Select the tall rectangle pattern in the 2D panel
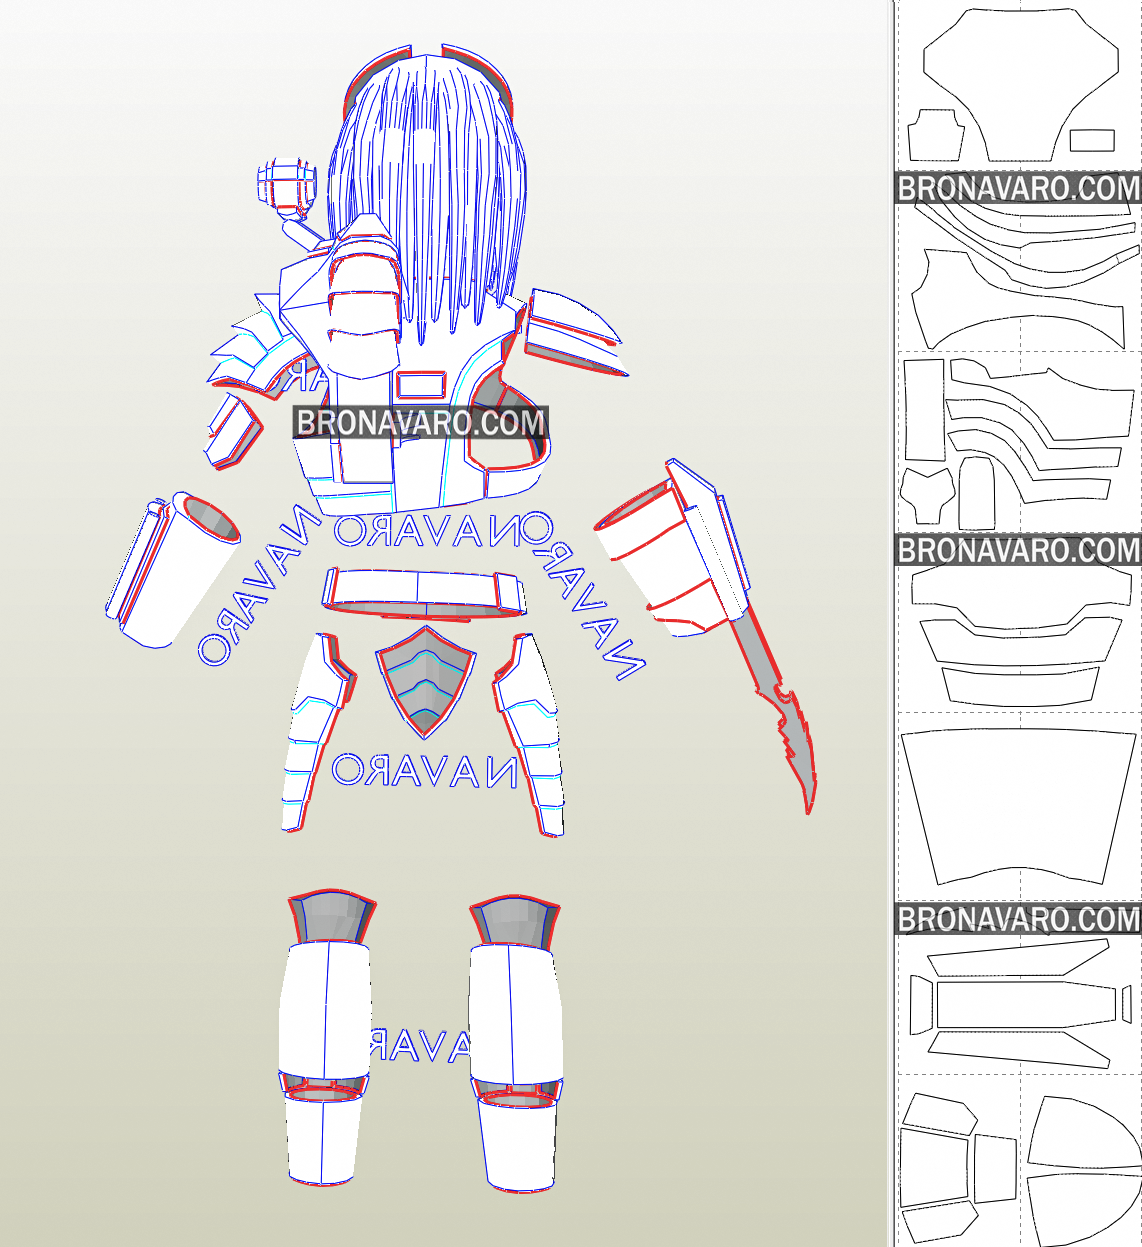The width and height of the screenshot is (1142, 1247). point(924,410)
